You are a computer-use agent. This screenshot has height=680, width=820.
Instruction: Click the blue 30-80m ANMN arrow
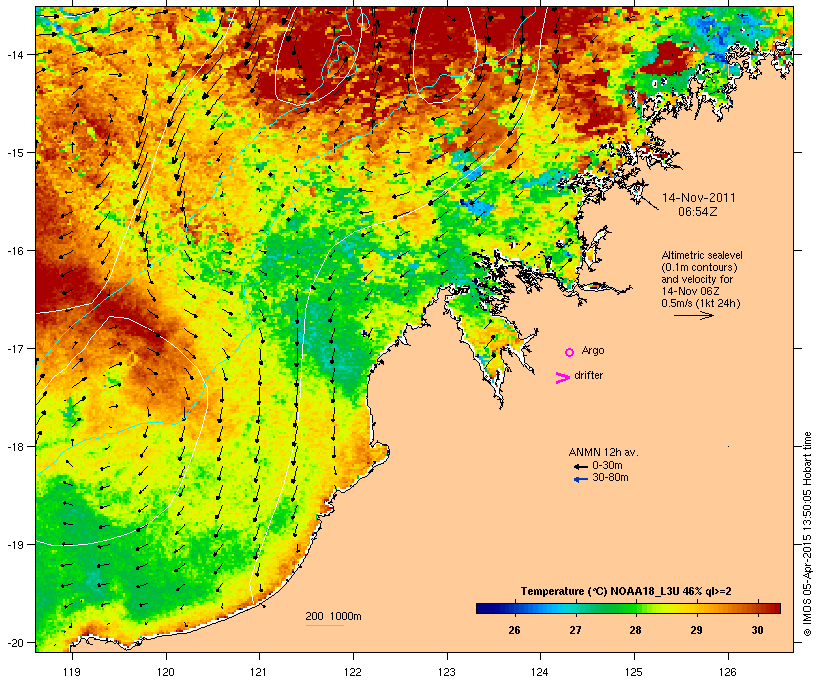[580, 479]
